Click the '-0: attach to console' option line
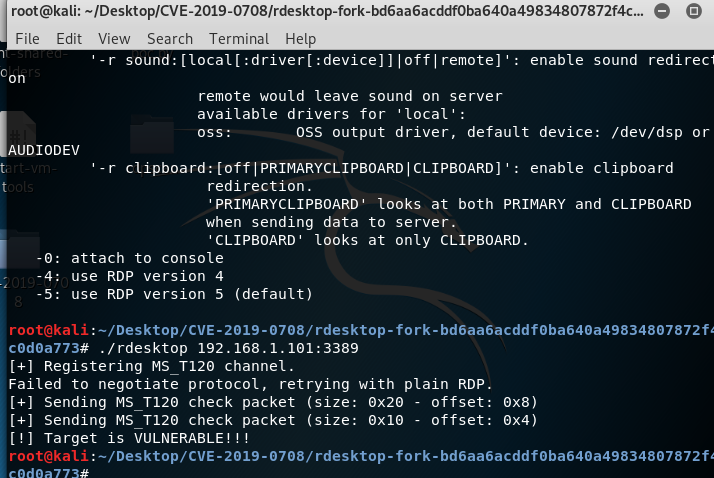The height and width of the screenshot is (478, 714). 130,259
